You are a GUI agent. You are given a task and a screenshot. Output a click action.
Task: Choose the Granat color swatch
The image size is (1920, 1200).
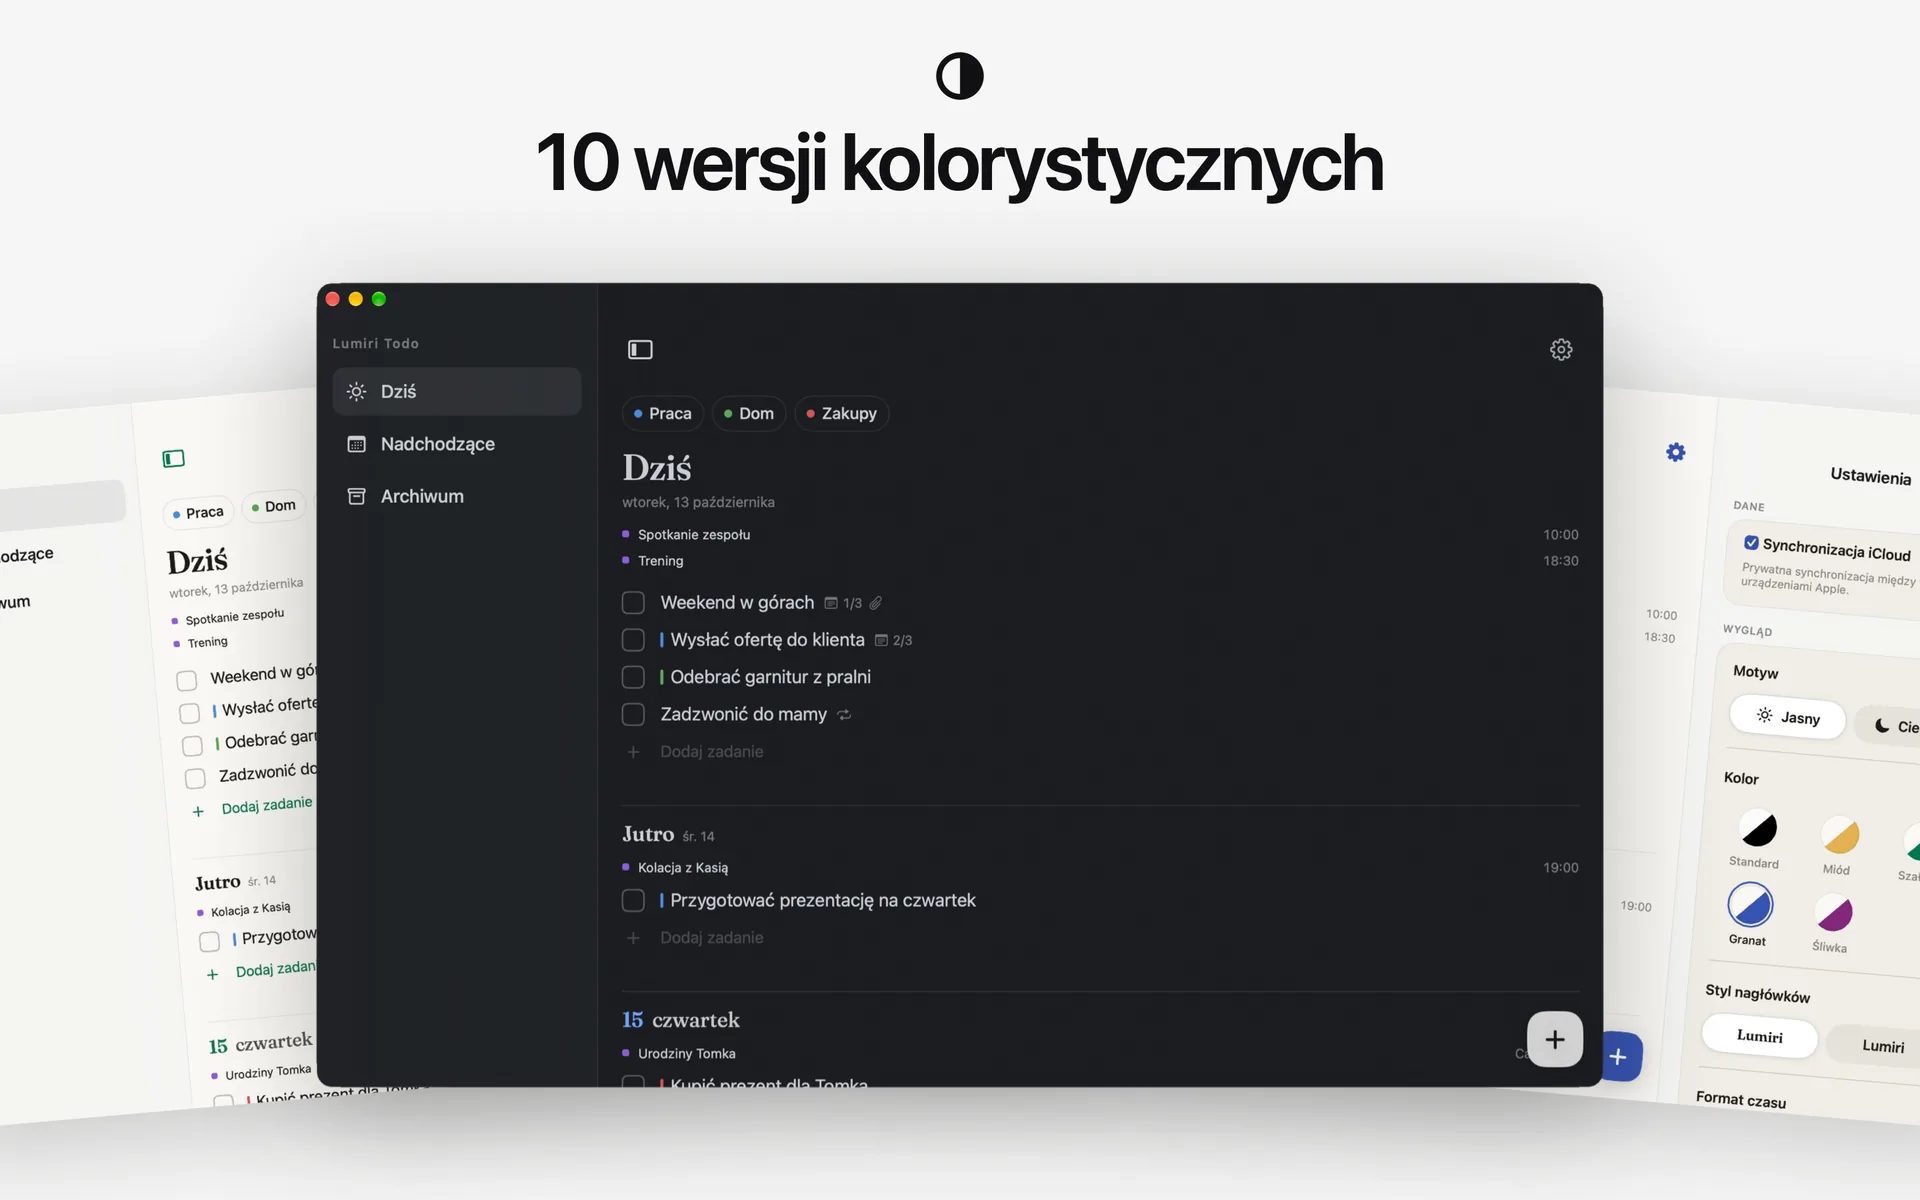[1750, 906]
